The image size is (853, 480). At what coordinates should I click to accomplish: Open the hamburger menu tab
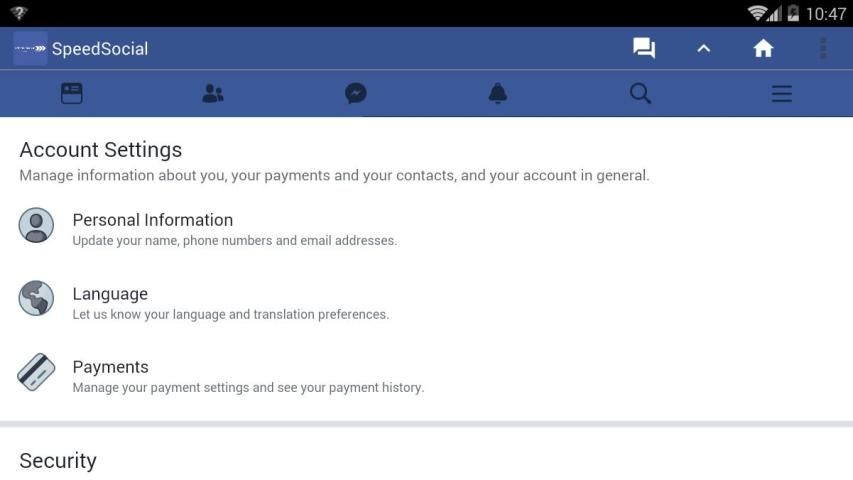click(x=781, y=94)
